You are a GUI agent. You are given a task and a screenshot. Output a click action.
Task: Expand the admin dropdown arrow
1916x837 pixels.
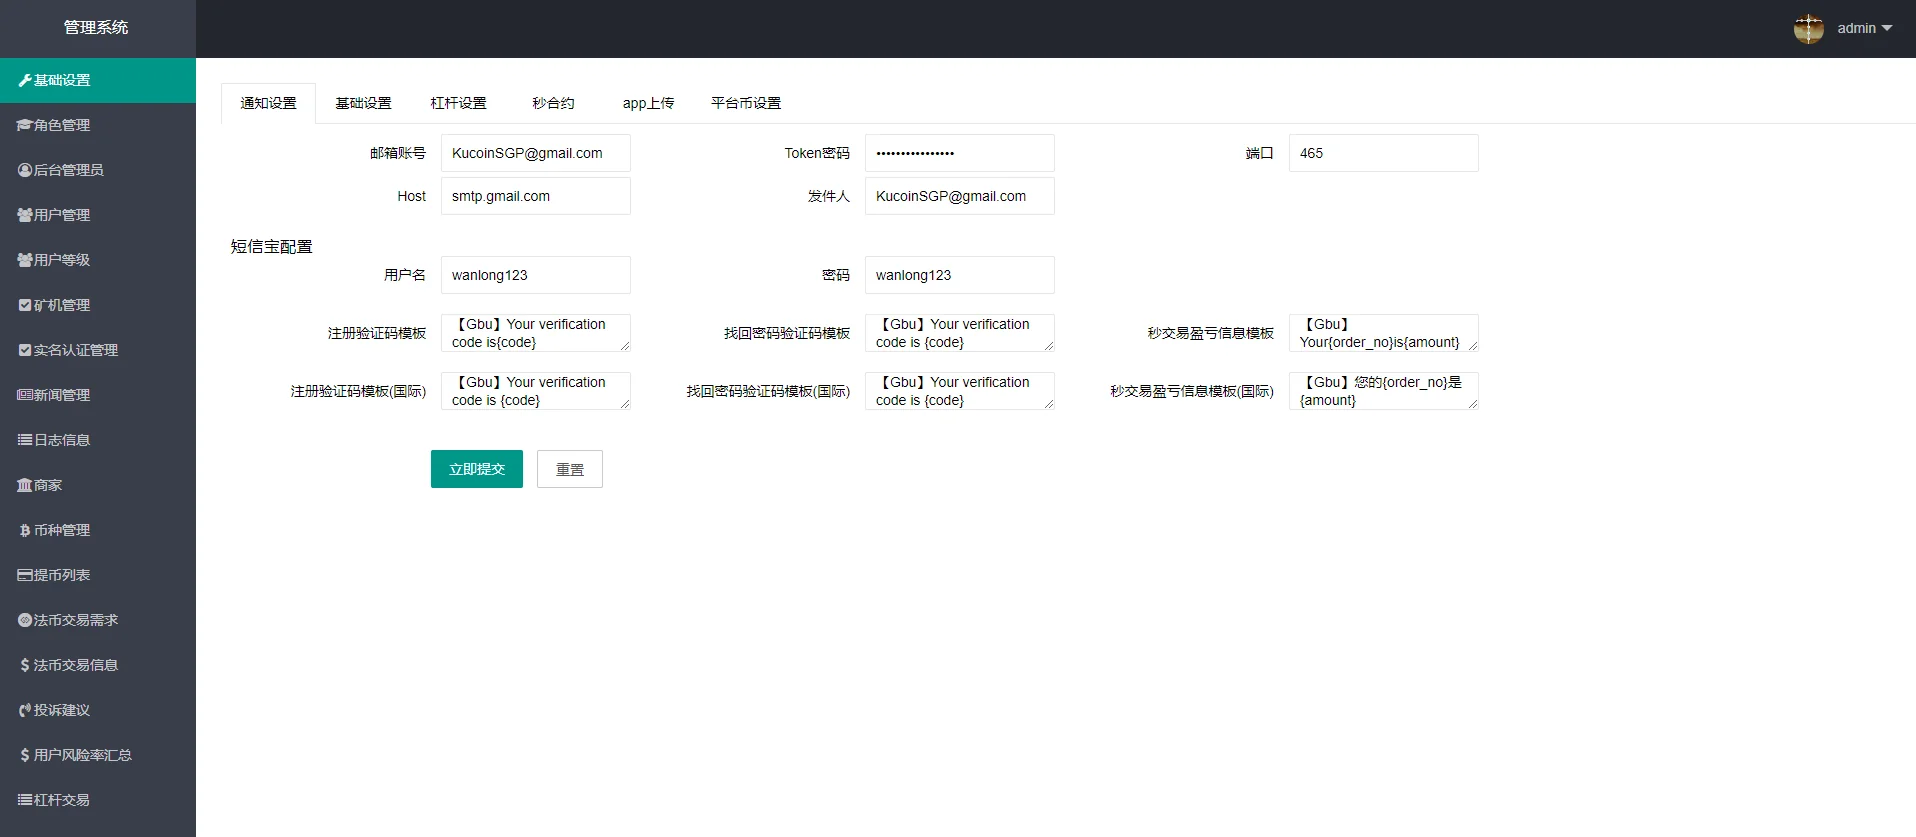pos(1887,28)
